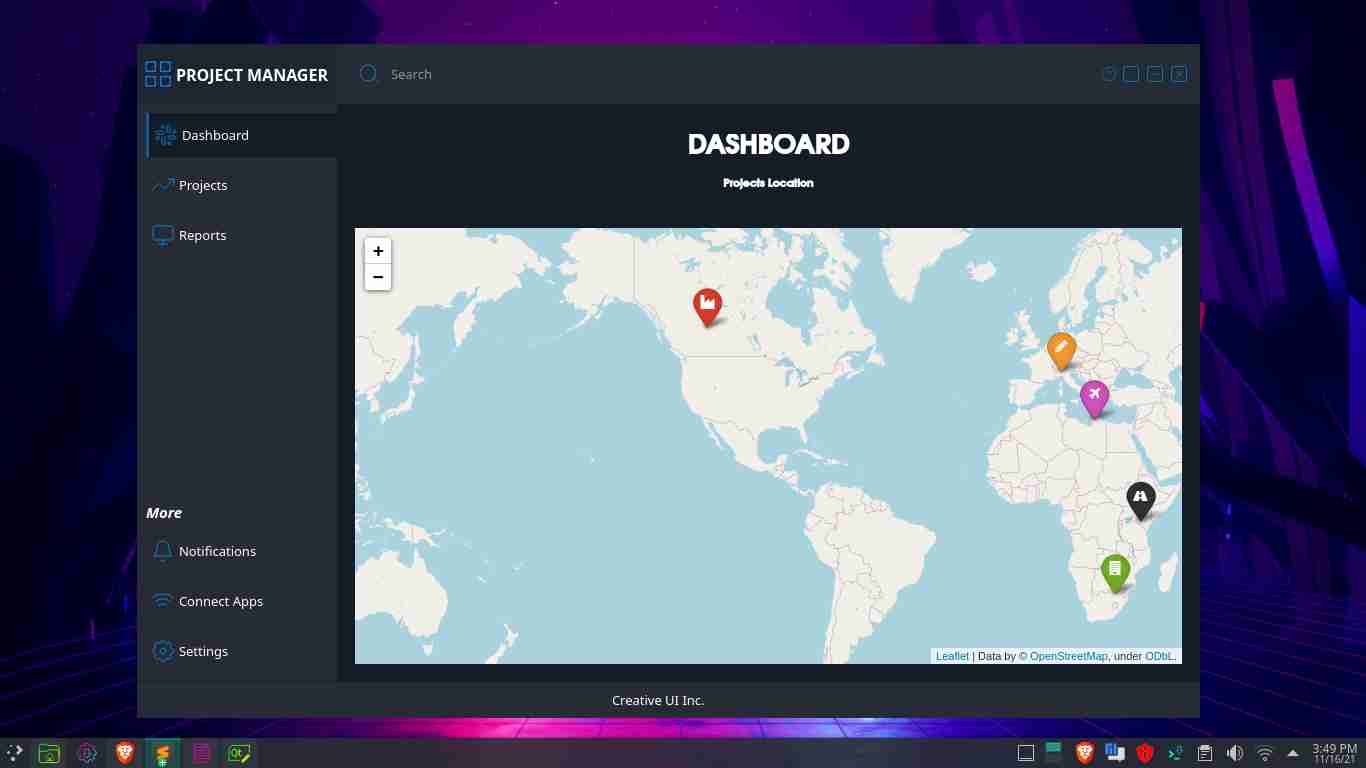Screen dimensions: 1366x768
Task: Open the application launcher on the taskbar
Action: pos(15,753)
